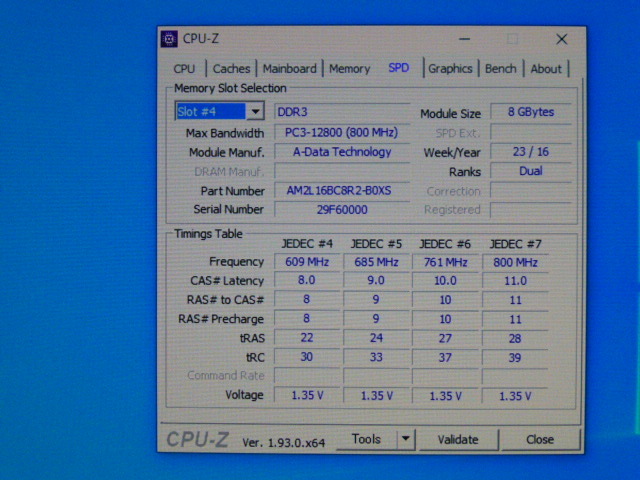Switch to the Bench tab
640x480 pixels.
(500, 69)
